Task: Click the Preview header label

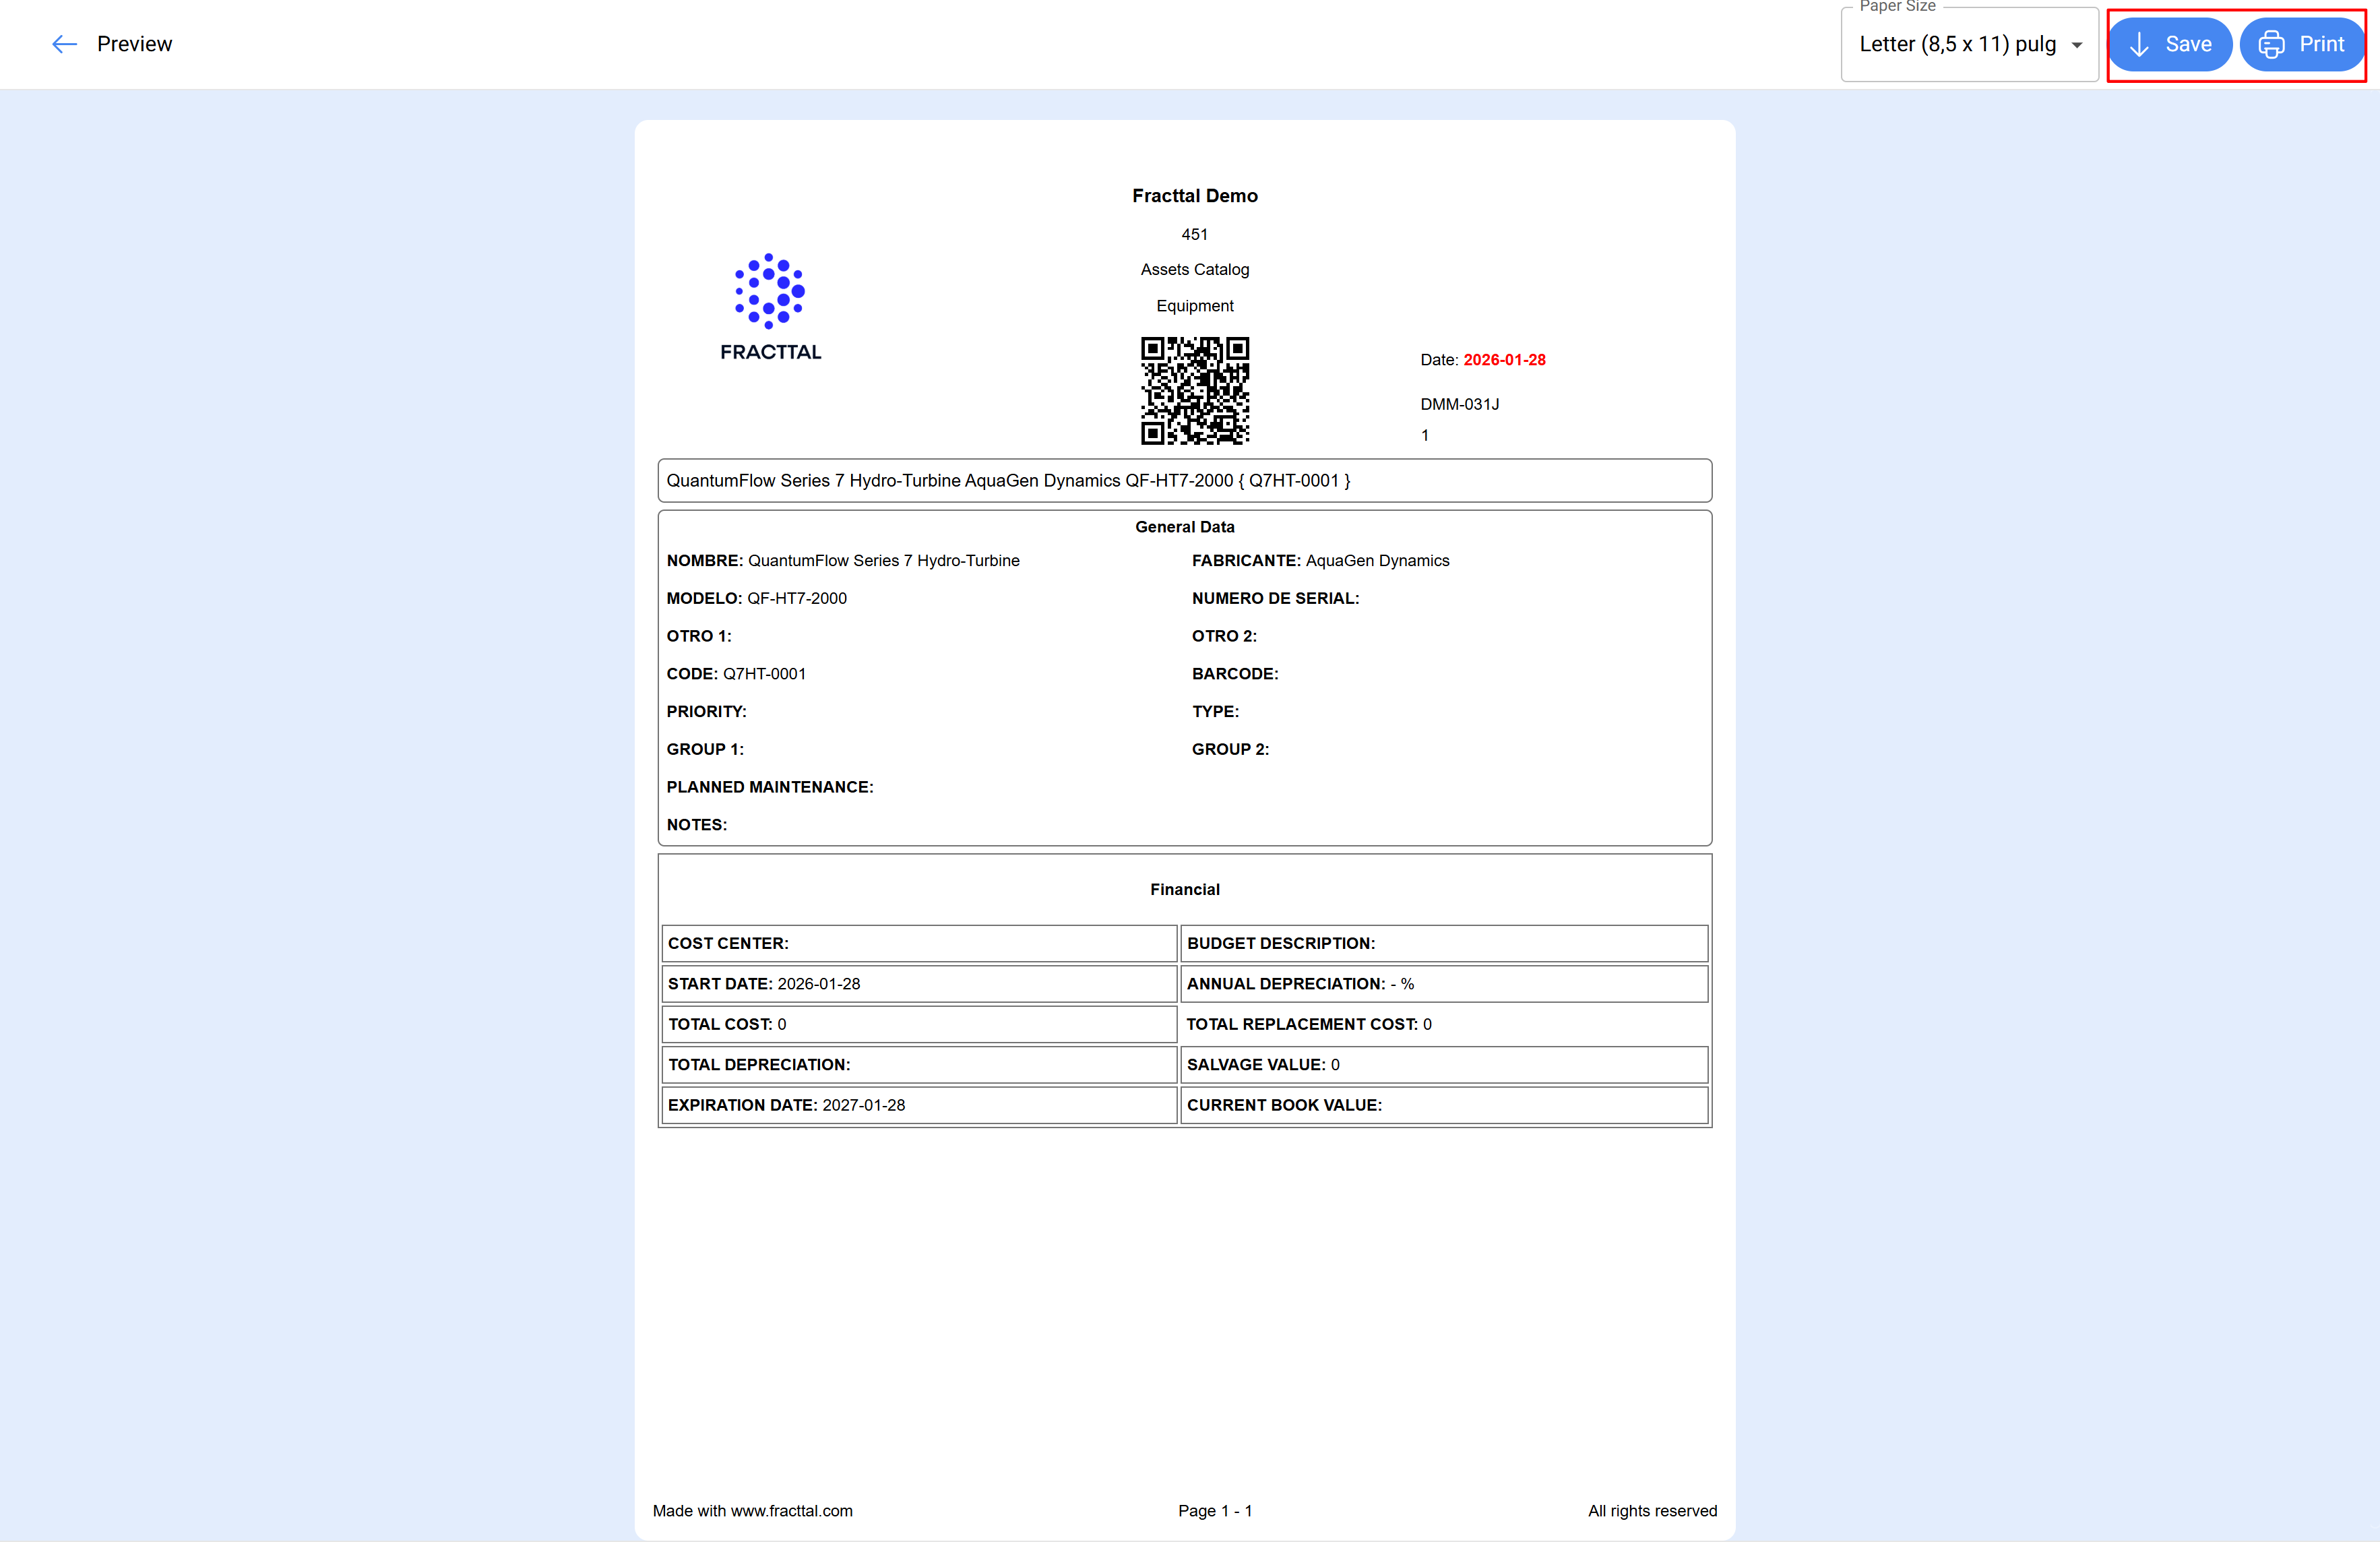Action: click(x=134, y=44)
